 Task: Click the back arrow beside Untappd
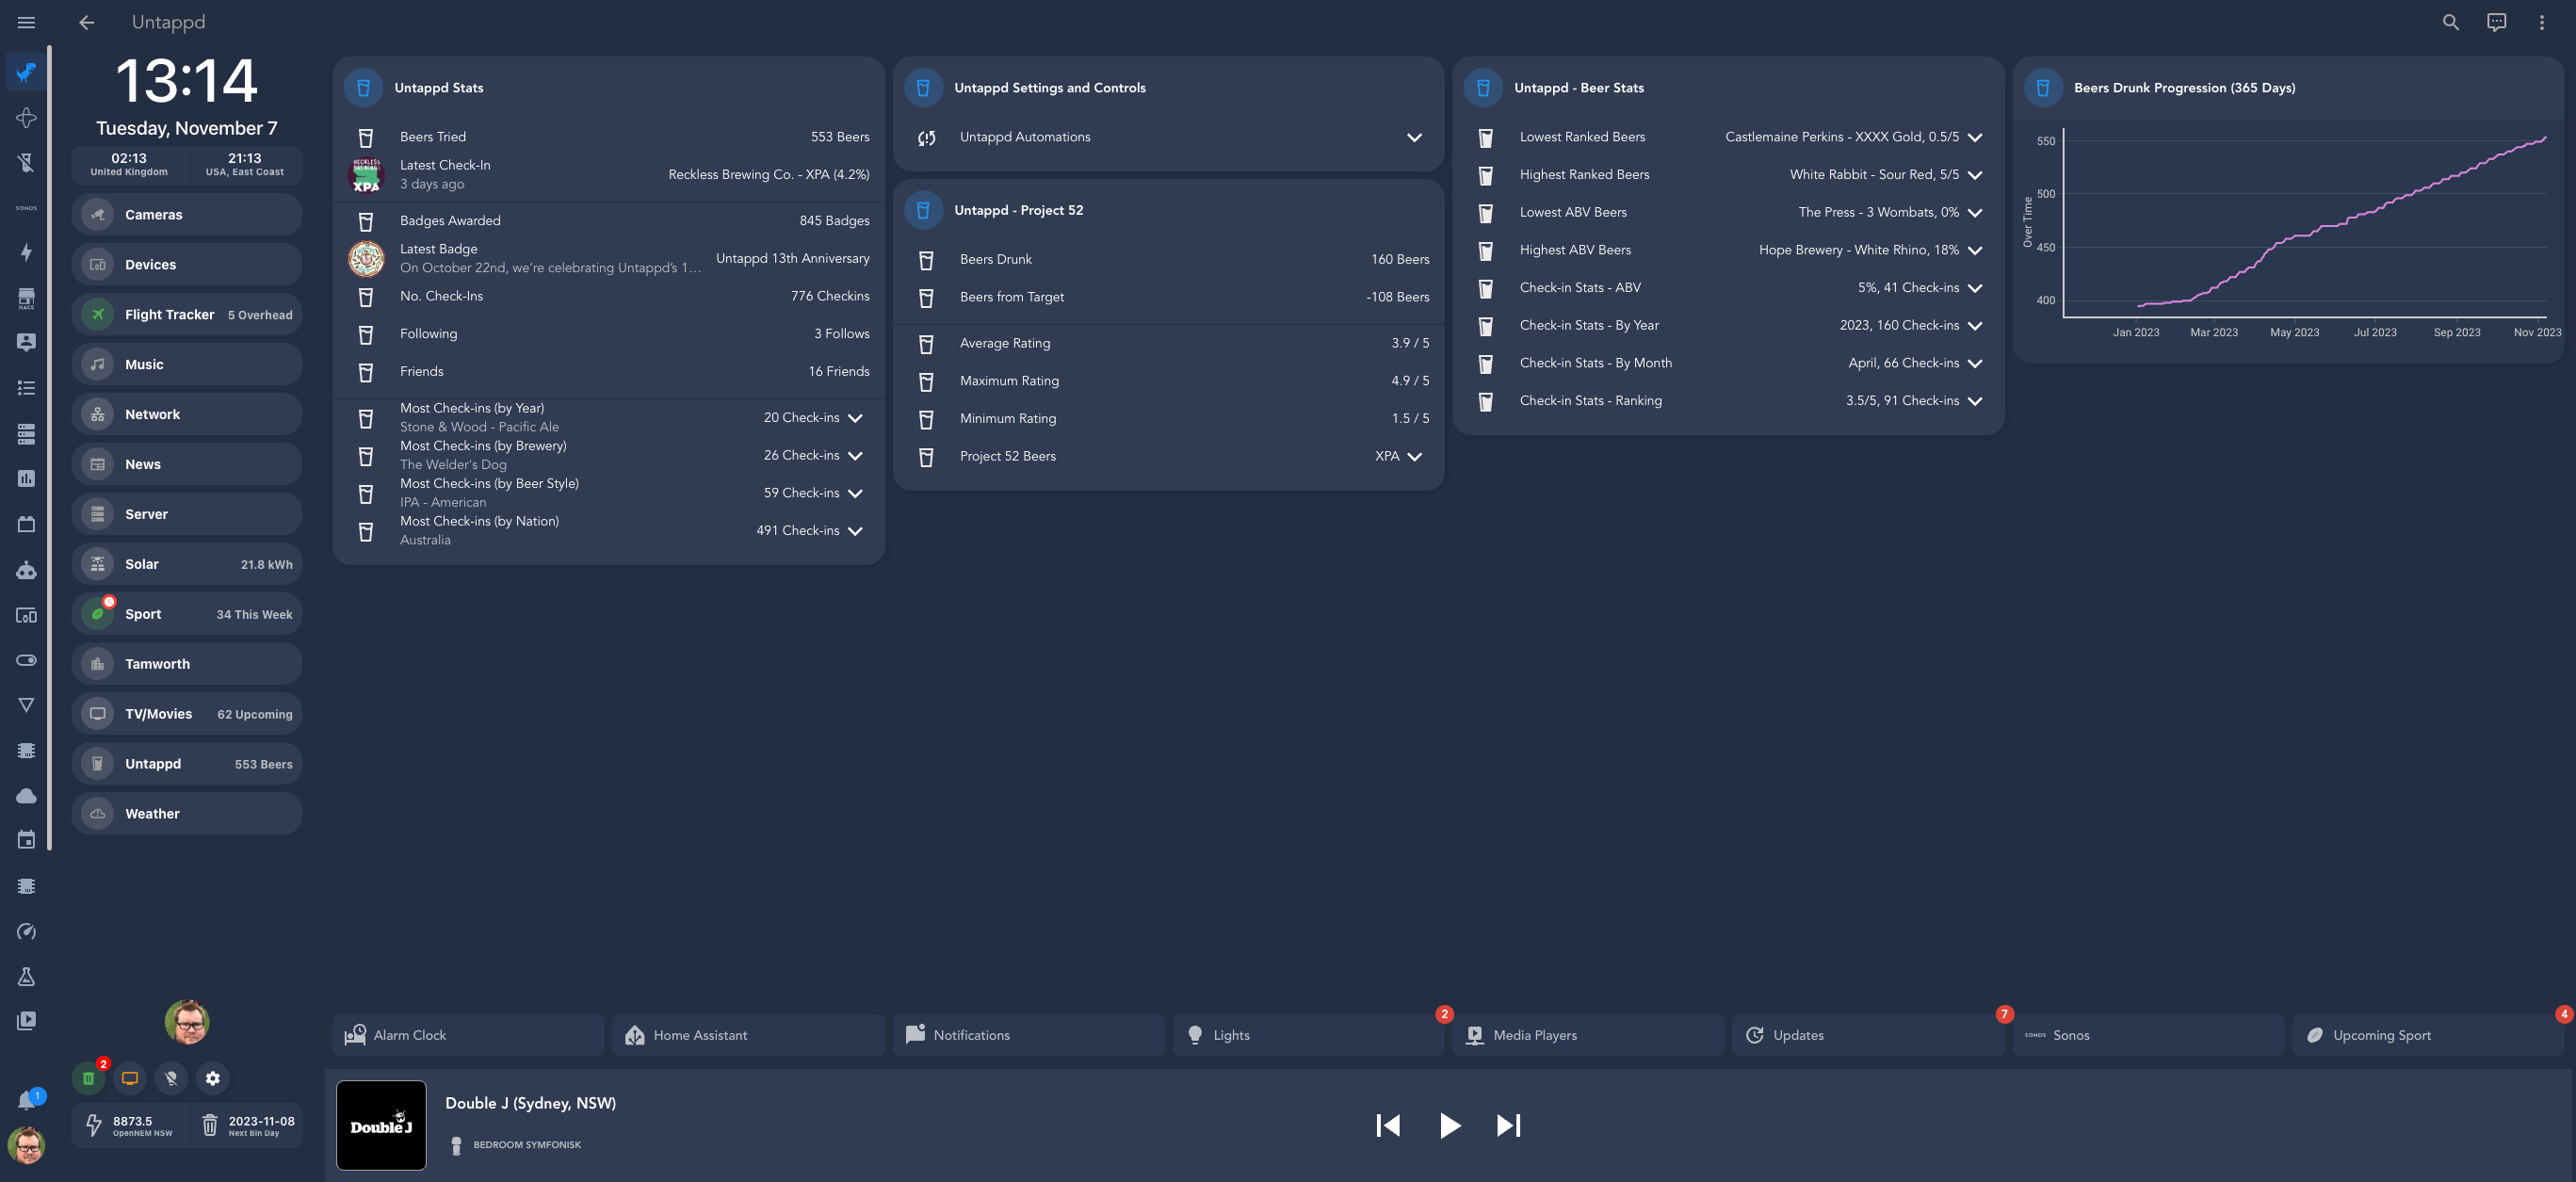(87, 22)
